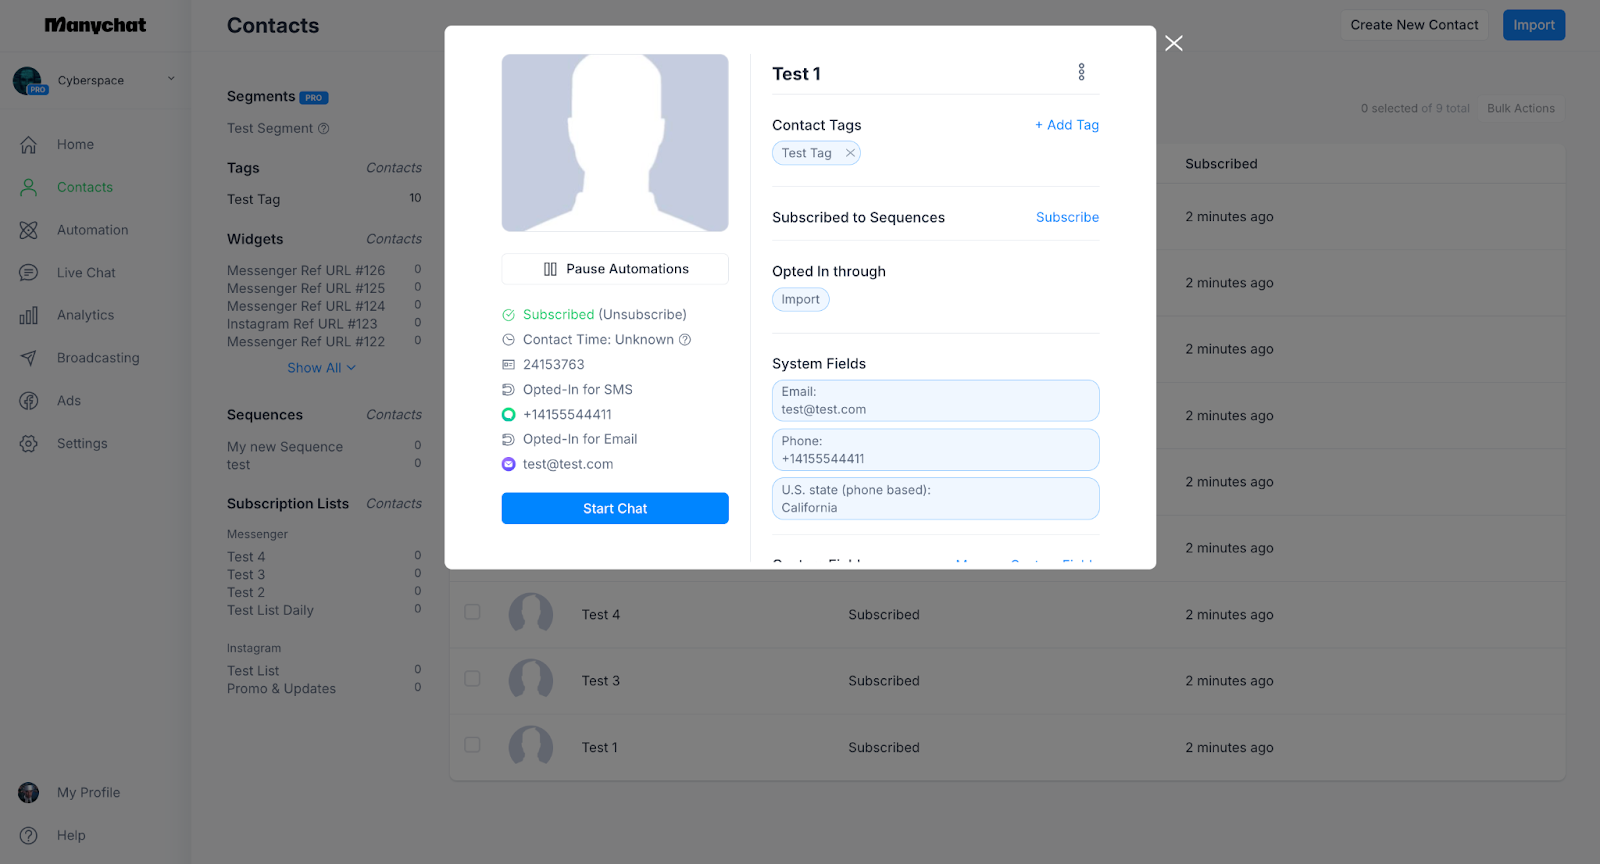
Task: Go to Analytics via its bar chart icon
Action: tap(29, 316)
